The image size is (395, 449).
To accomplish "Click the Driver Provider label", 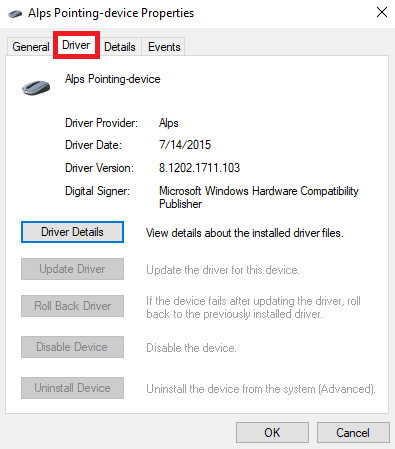I will pyautogui.click(x=101, y=123).
